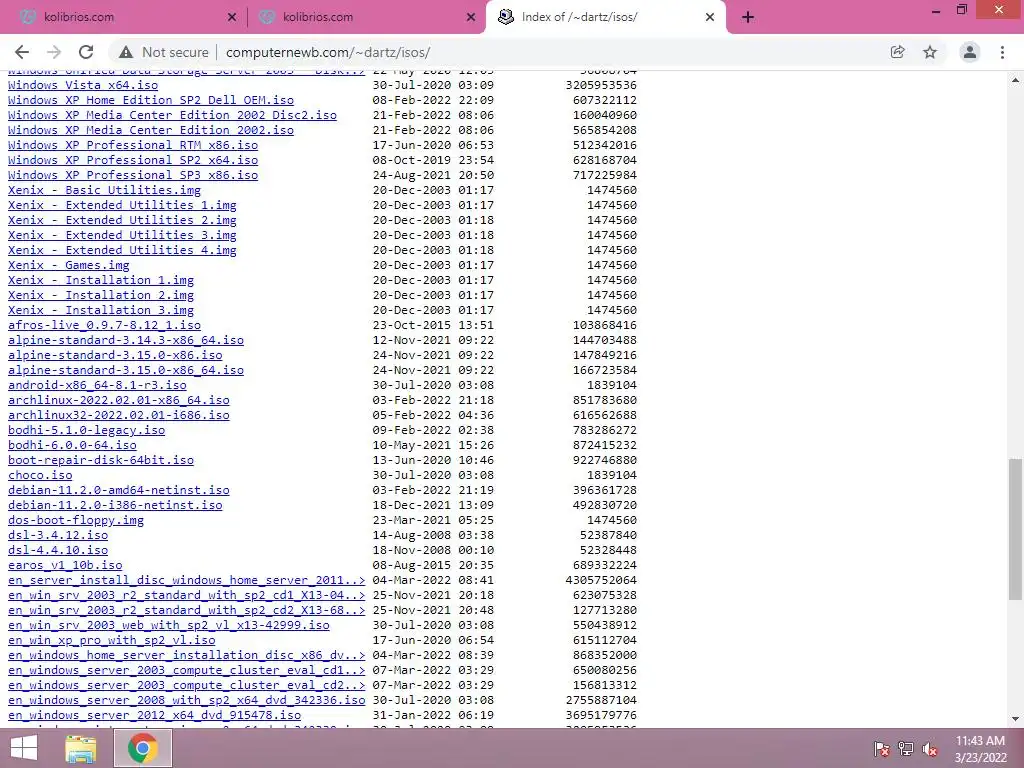Image resolution: width=1024 pixels, height=768 pixels.
Task: Download en_win_xp_pro_with_sp2_vl.iso
Action: 112,641
